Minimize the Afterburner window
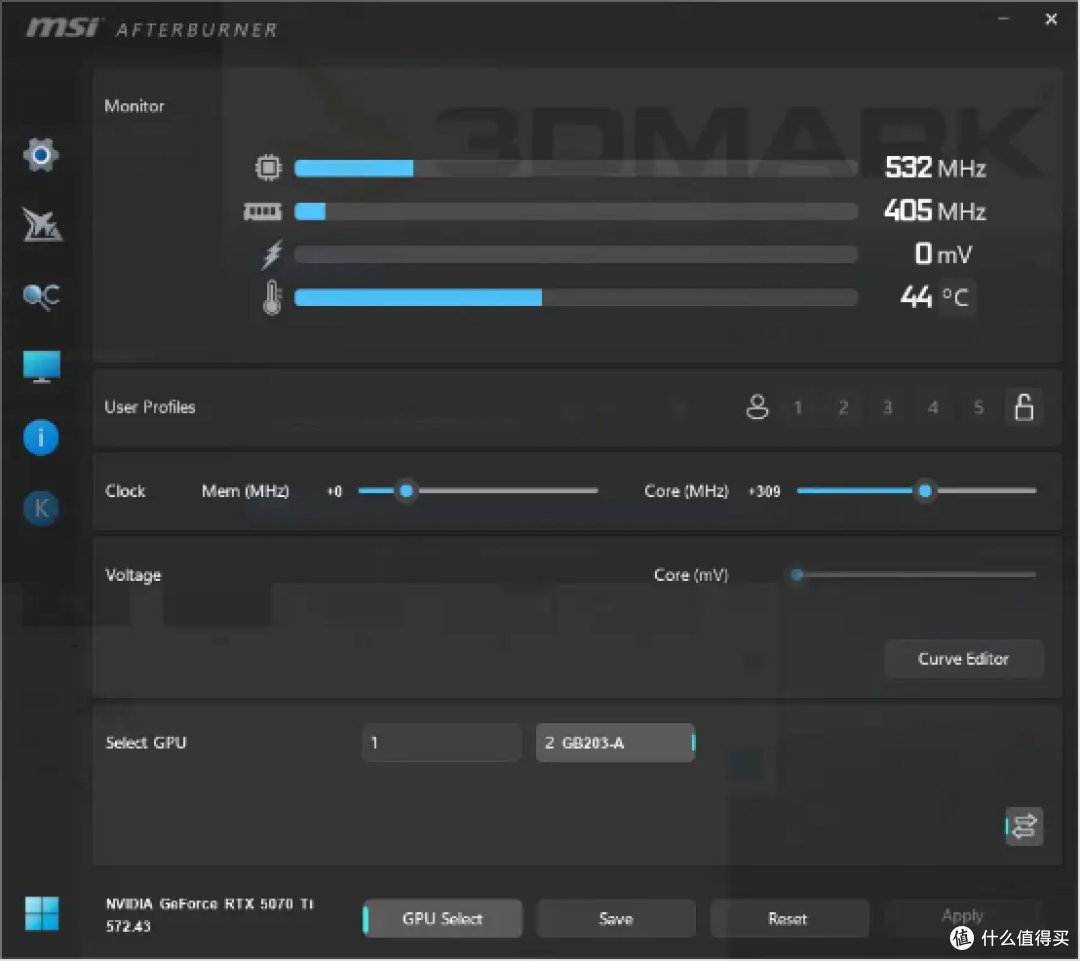 (x=1004, y=19)
